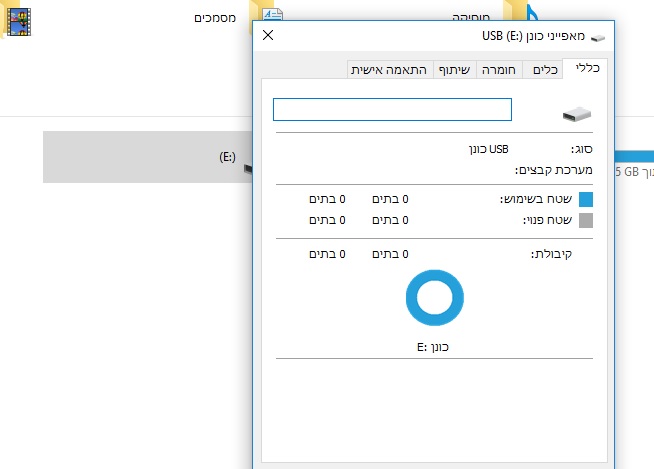The height and width of the screenshot is (469, 654).
Task: Select the כללי tab
Action: 587,68
